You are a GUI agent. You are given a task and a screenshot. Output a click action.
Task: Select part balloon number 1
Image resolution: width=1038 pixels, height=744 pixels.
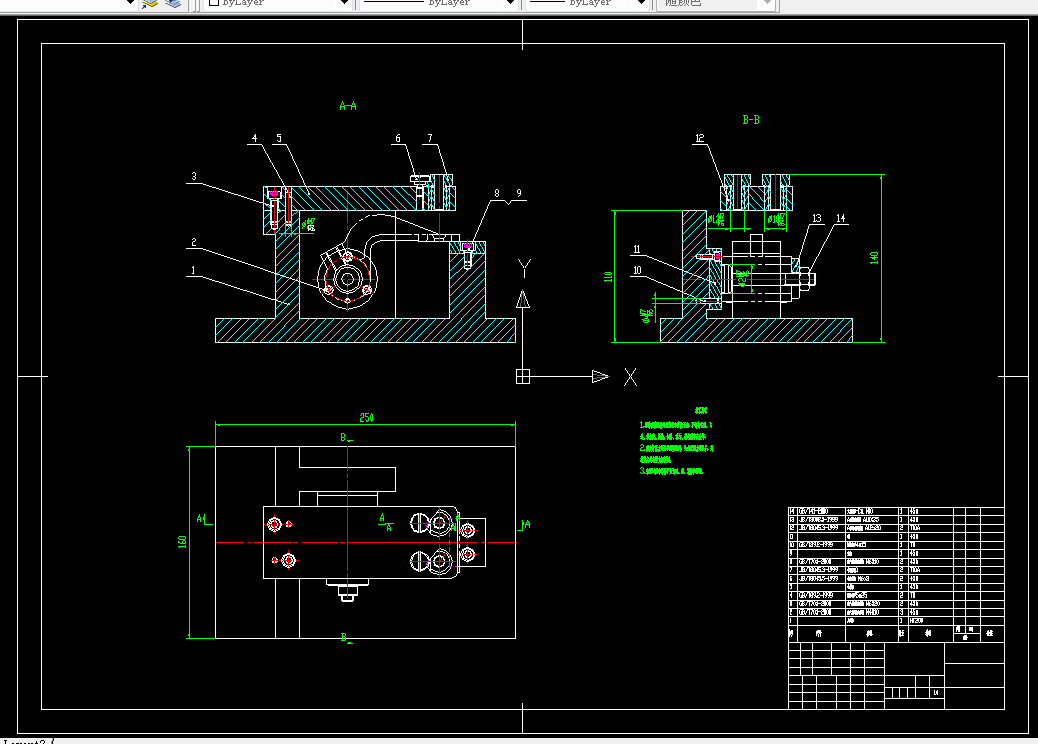tap(193, 270)
